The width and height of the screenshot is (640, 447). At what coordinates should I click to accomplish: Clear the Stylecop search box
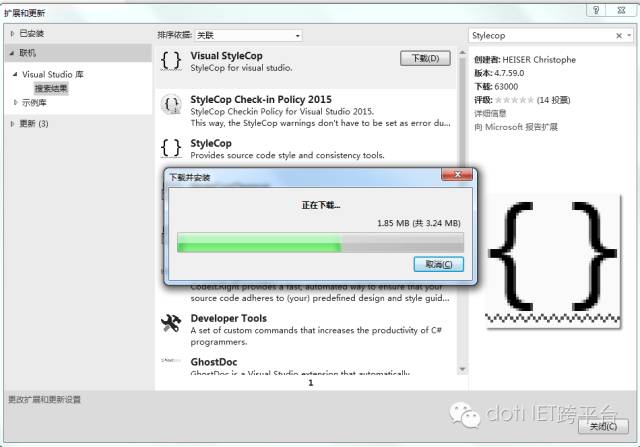619,36
